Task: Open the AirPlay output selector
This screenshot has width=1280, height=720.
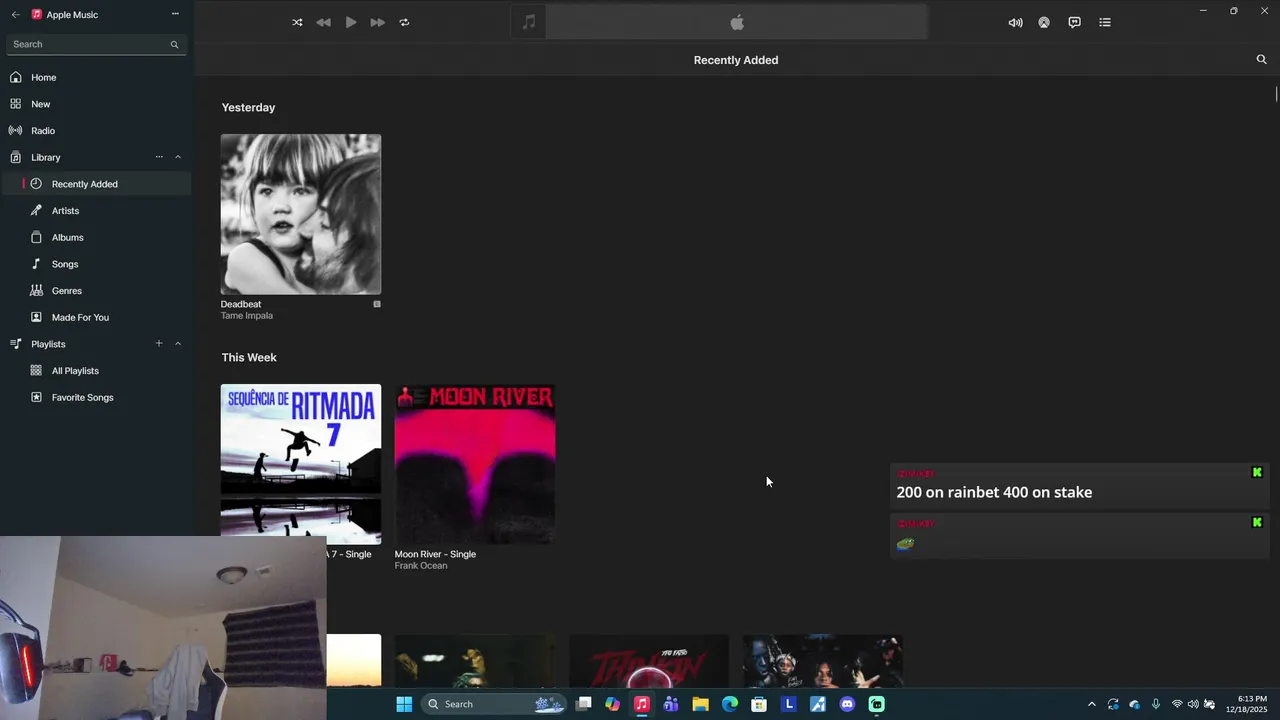Action: (x=1044, y=22)
